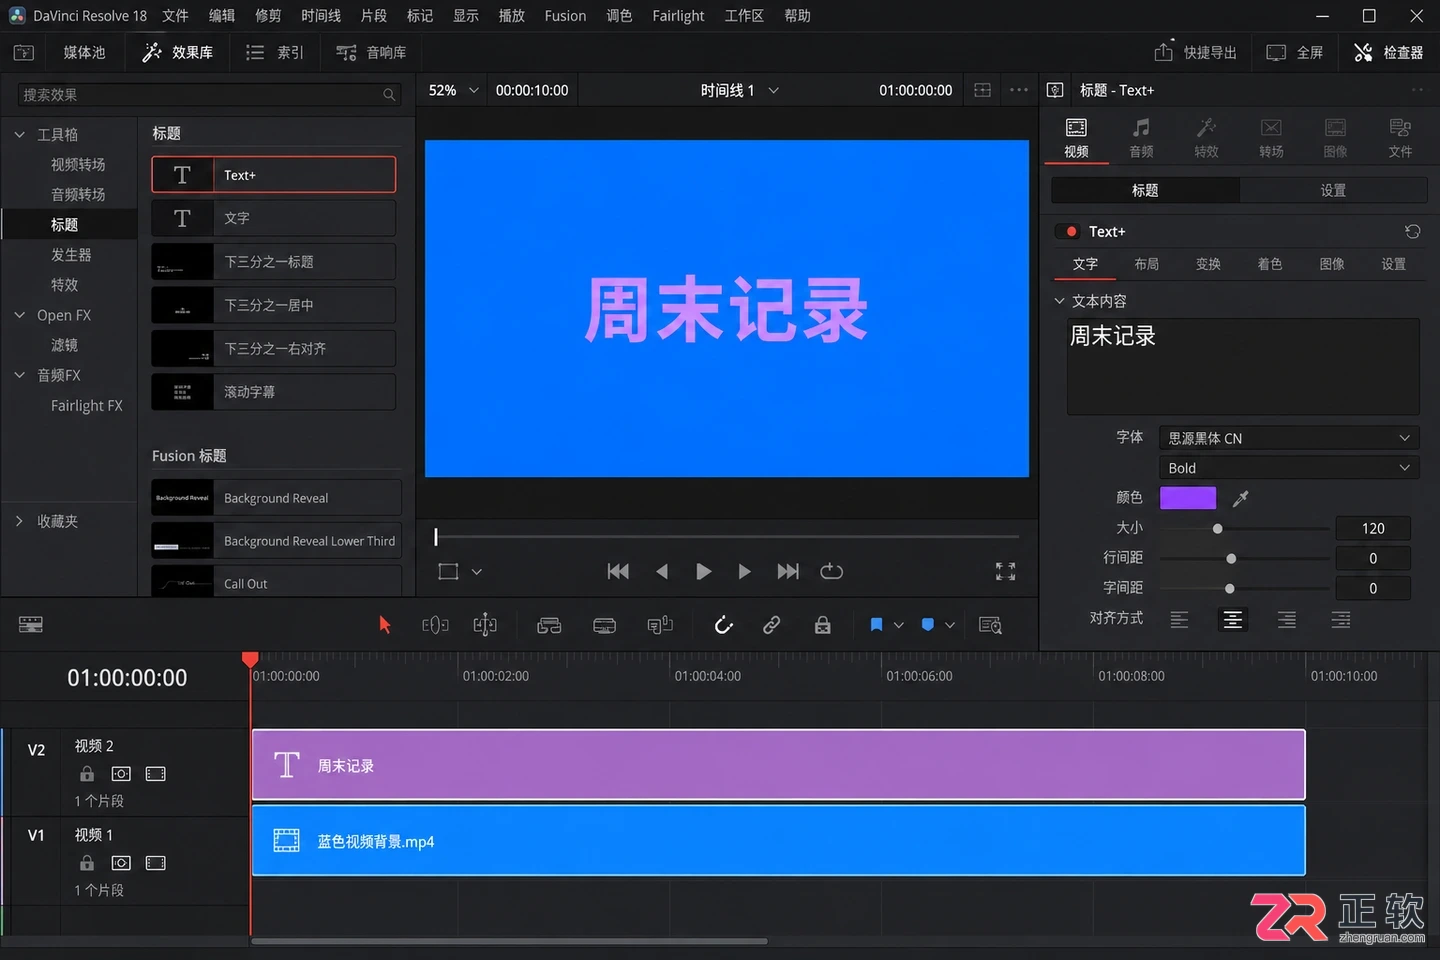This screenshot has width=1440, height=960.
Task: Open the Bold font style dropdown
Action: (x=1289, y=468)
